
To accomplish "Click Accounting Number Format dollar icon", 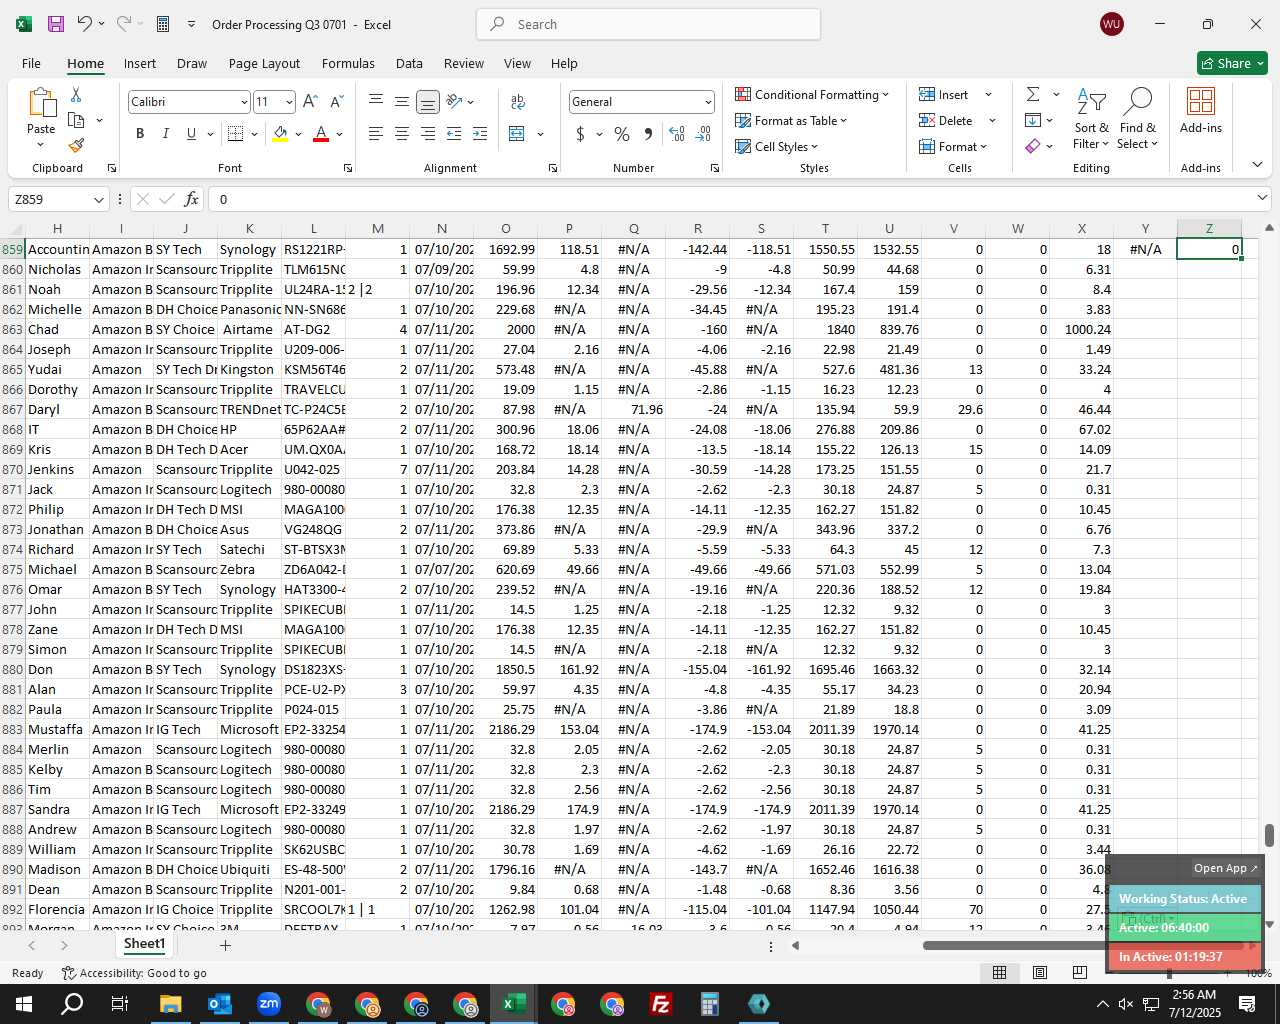I will click(581, 134).
